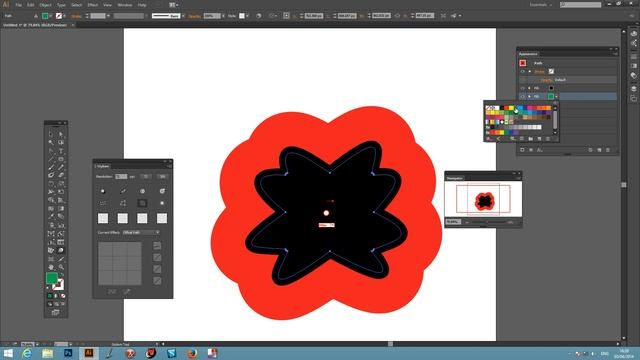Open Essentials workspace switcher
The height and width of the screenshot is (360, 640).
pyautogui.click(x=541, y=4)
